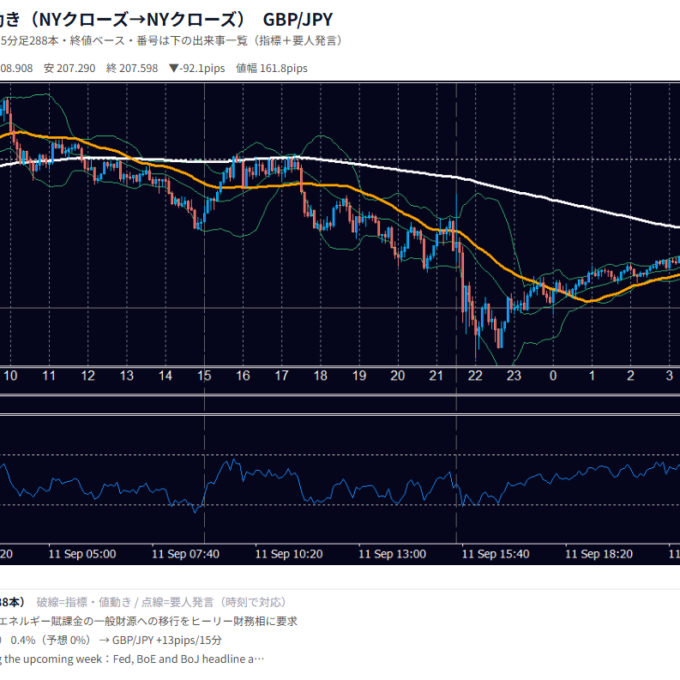
Task: Click hour label 19 on chart axis
Action: pyautogui.click(x=359, y=376)
